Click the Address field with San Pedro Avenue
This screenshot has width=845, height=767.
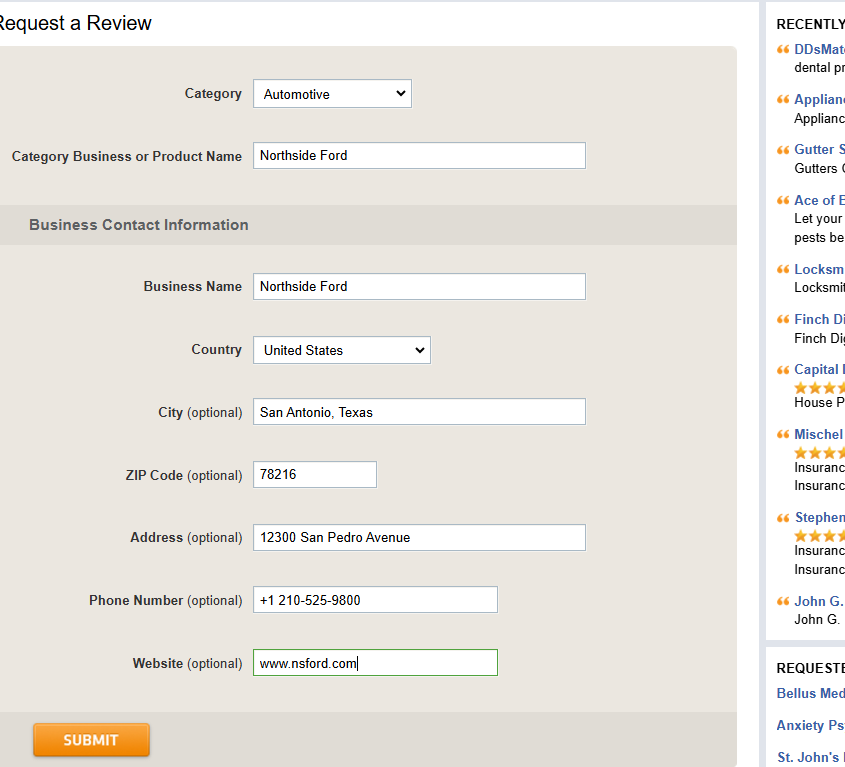point(419,537)
